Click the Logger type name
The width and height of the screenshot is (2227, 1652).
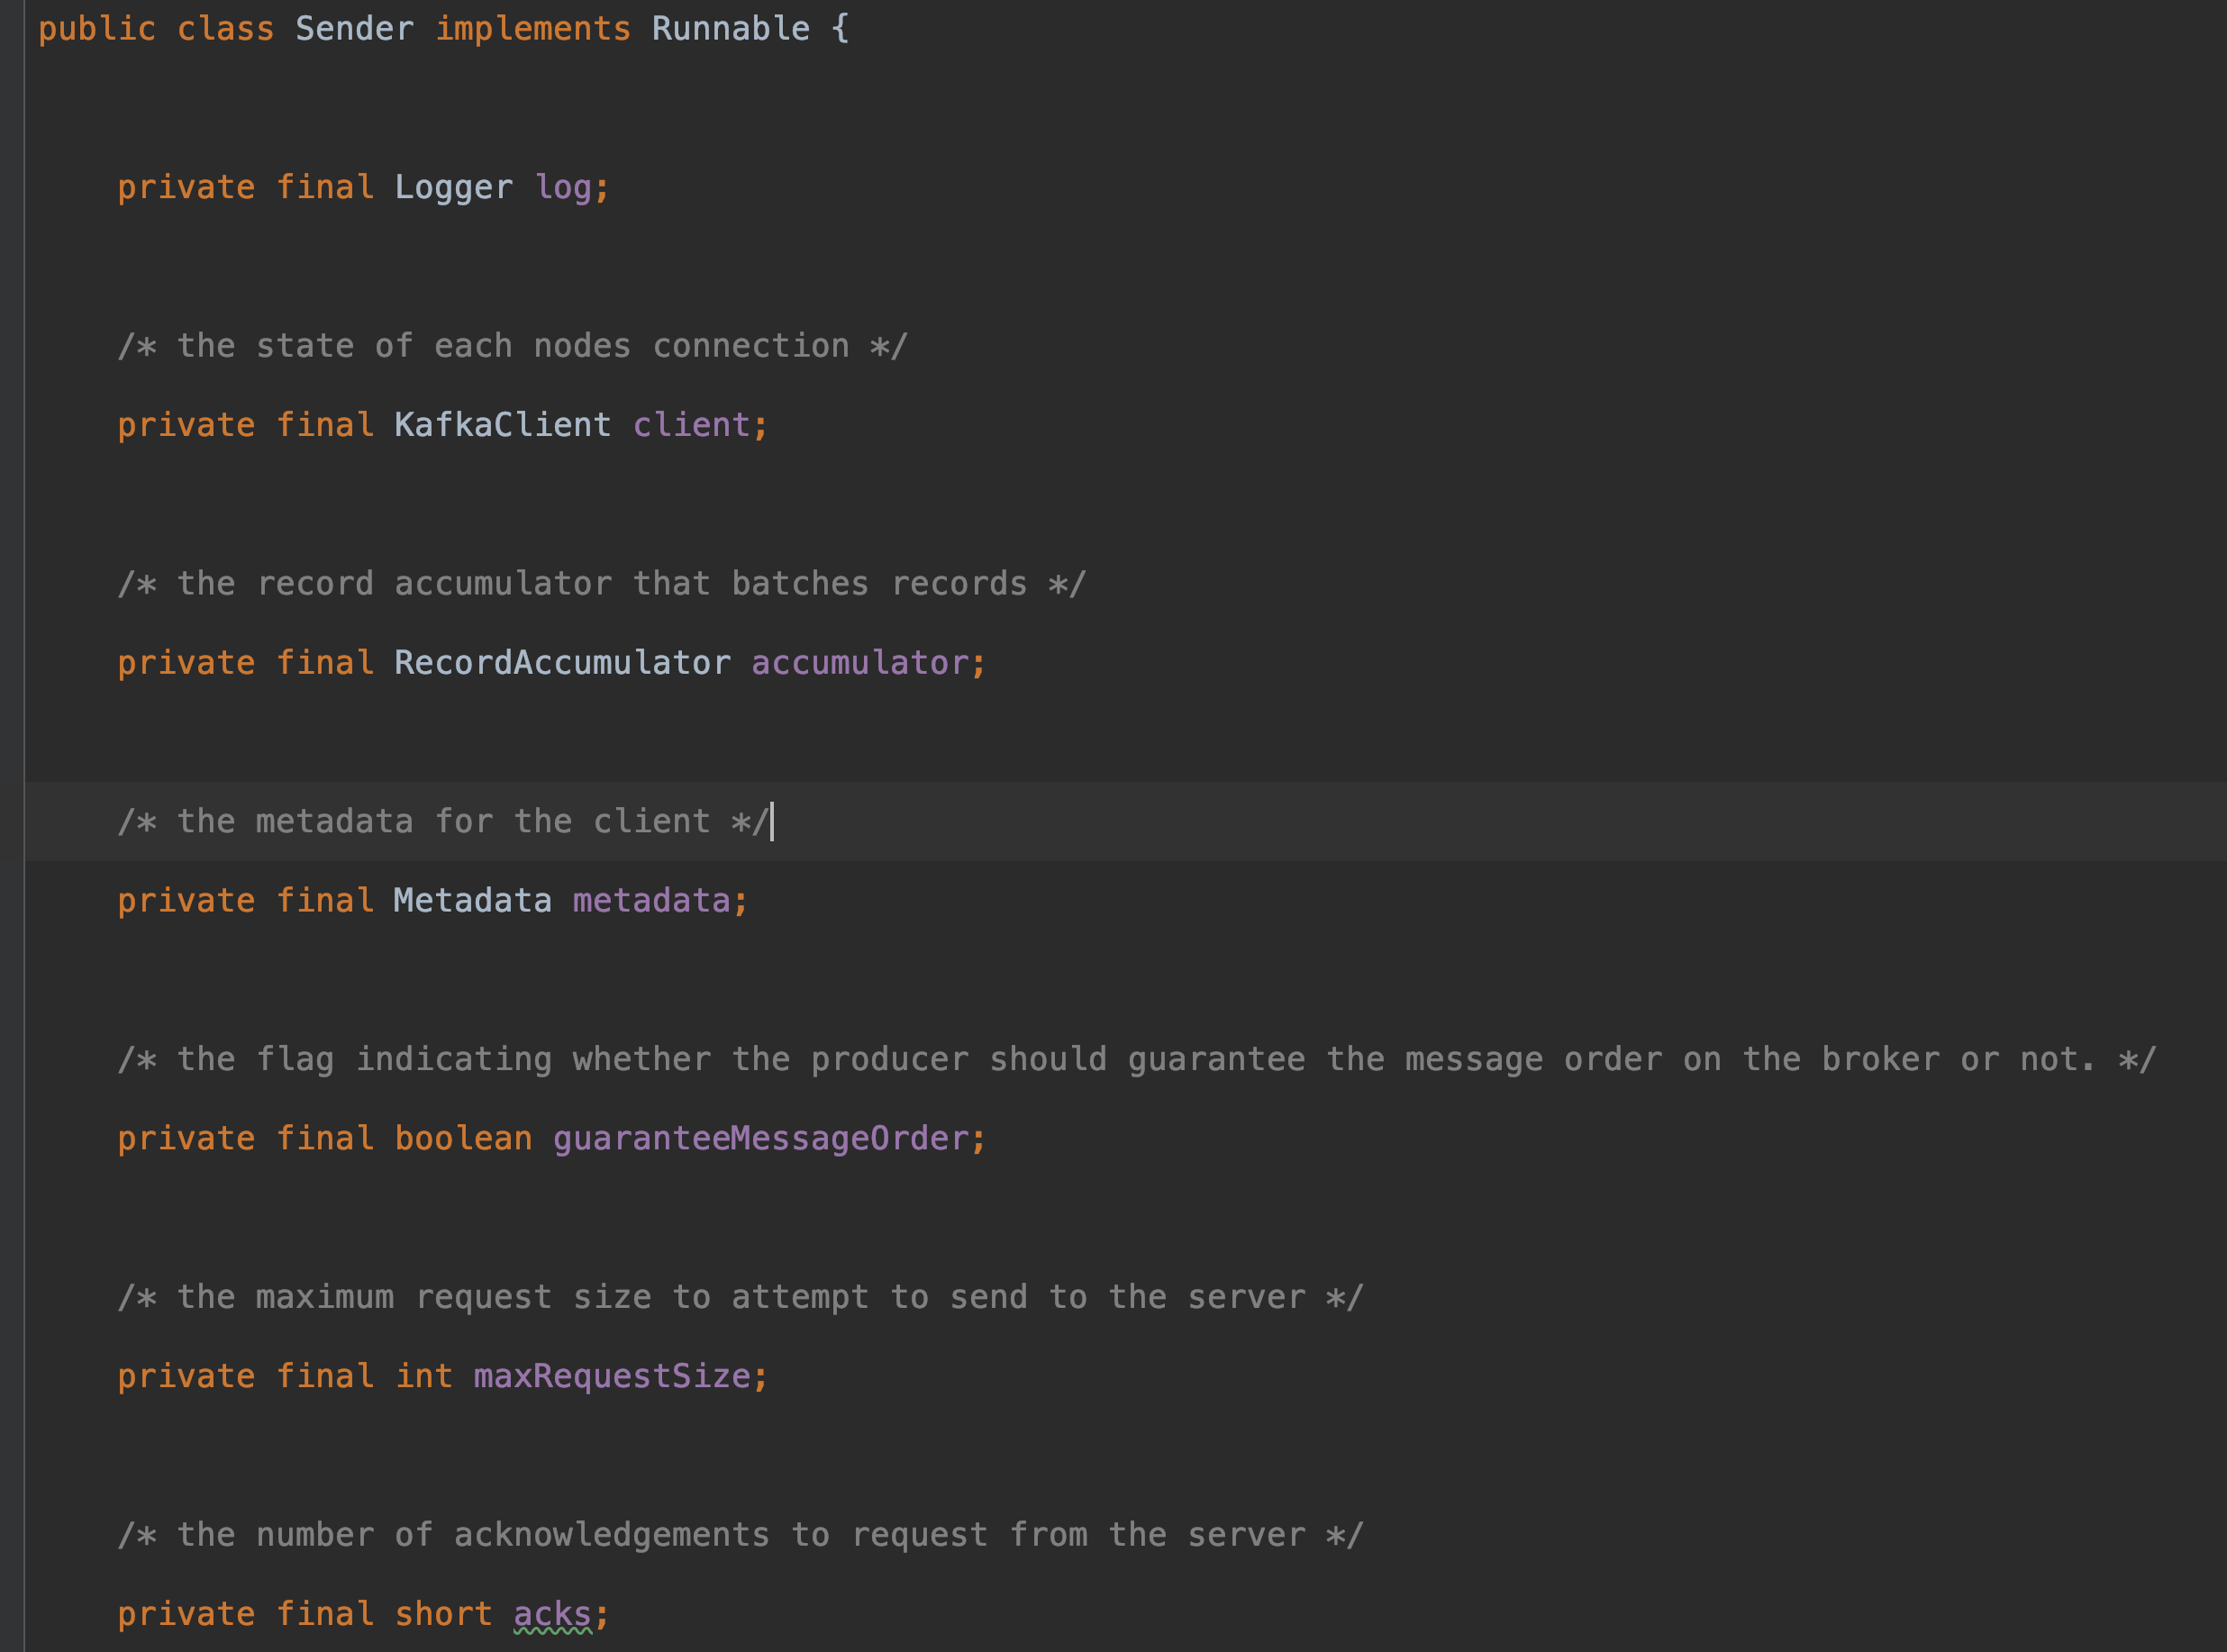click(453, 187)
